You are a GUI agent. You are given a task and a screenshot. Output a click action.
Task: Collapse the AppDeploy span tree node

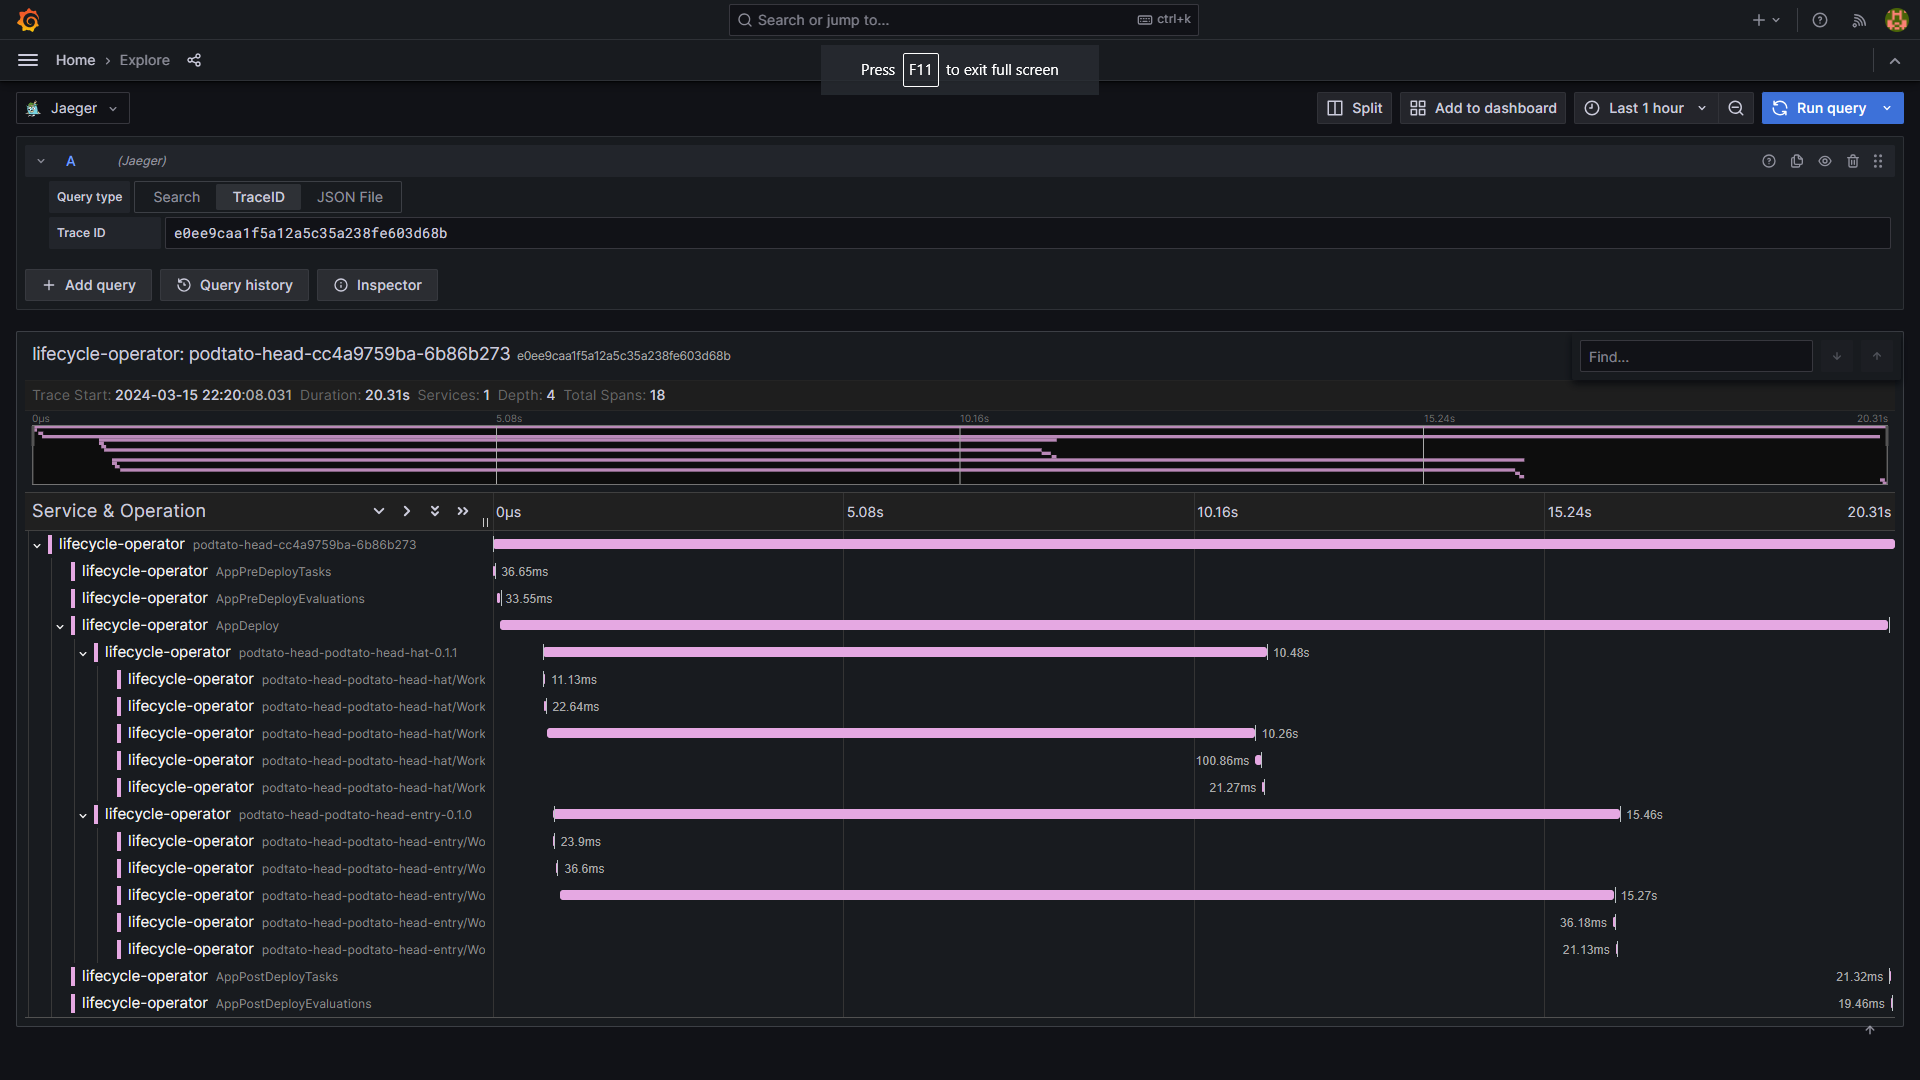pos(60,626)
